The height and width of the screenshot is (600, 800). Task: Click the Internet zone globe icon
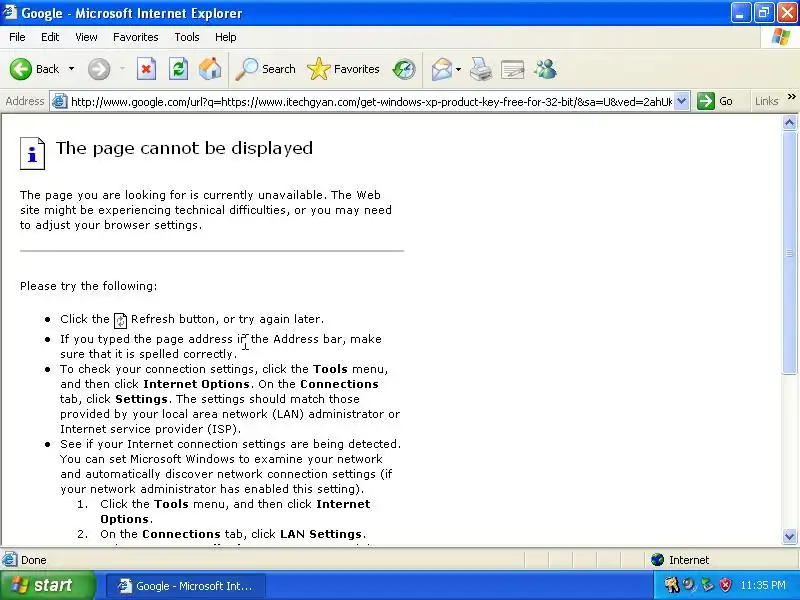(657, 560)
